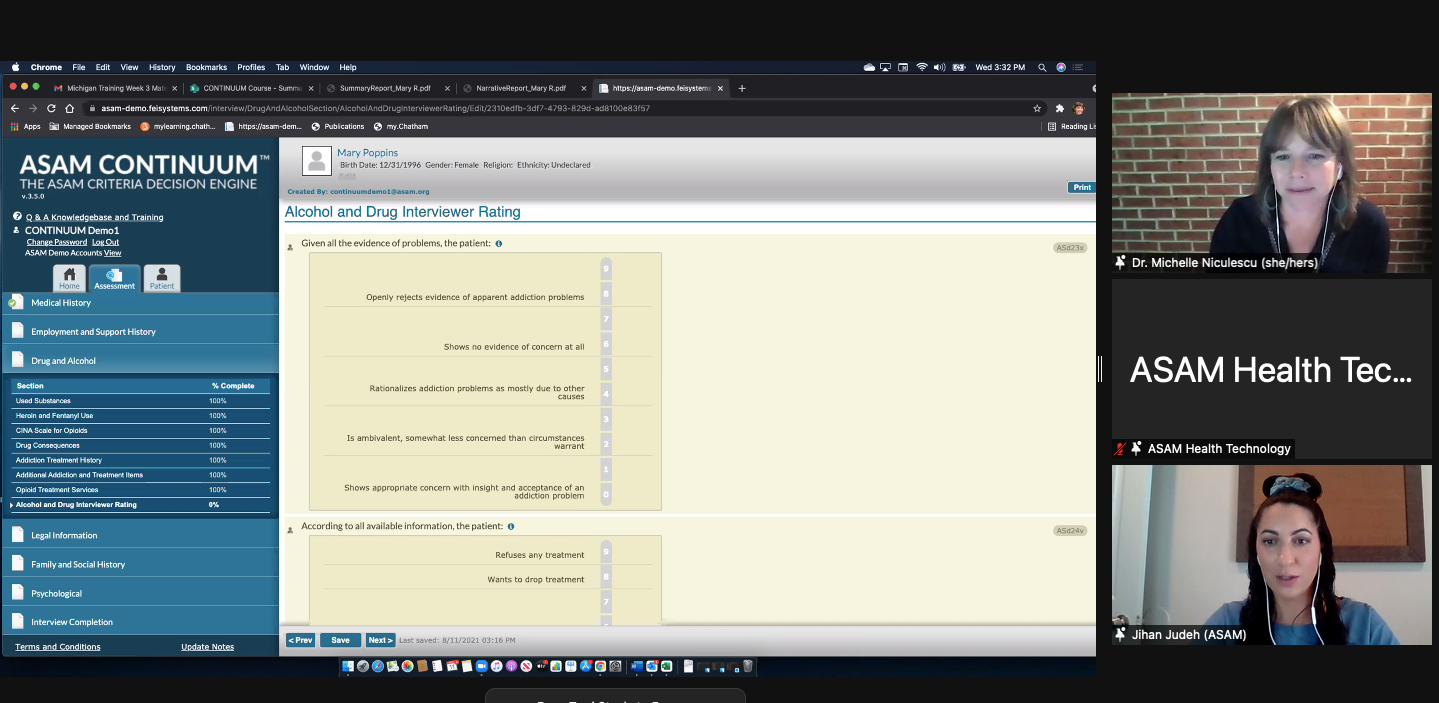Expand Family and Social History section

point(140,564)
